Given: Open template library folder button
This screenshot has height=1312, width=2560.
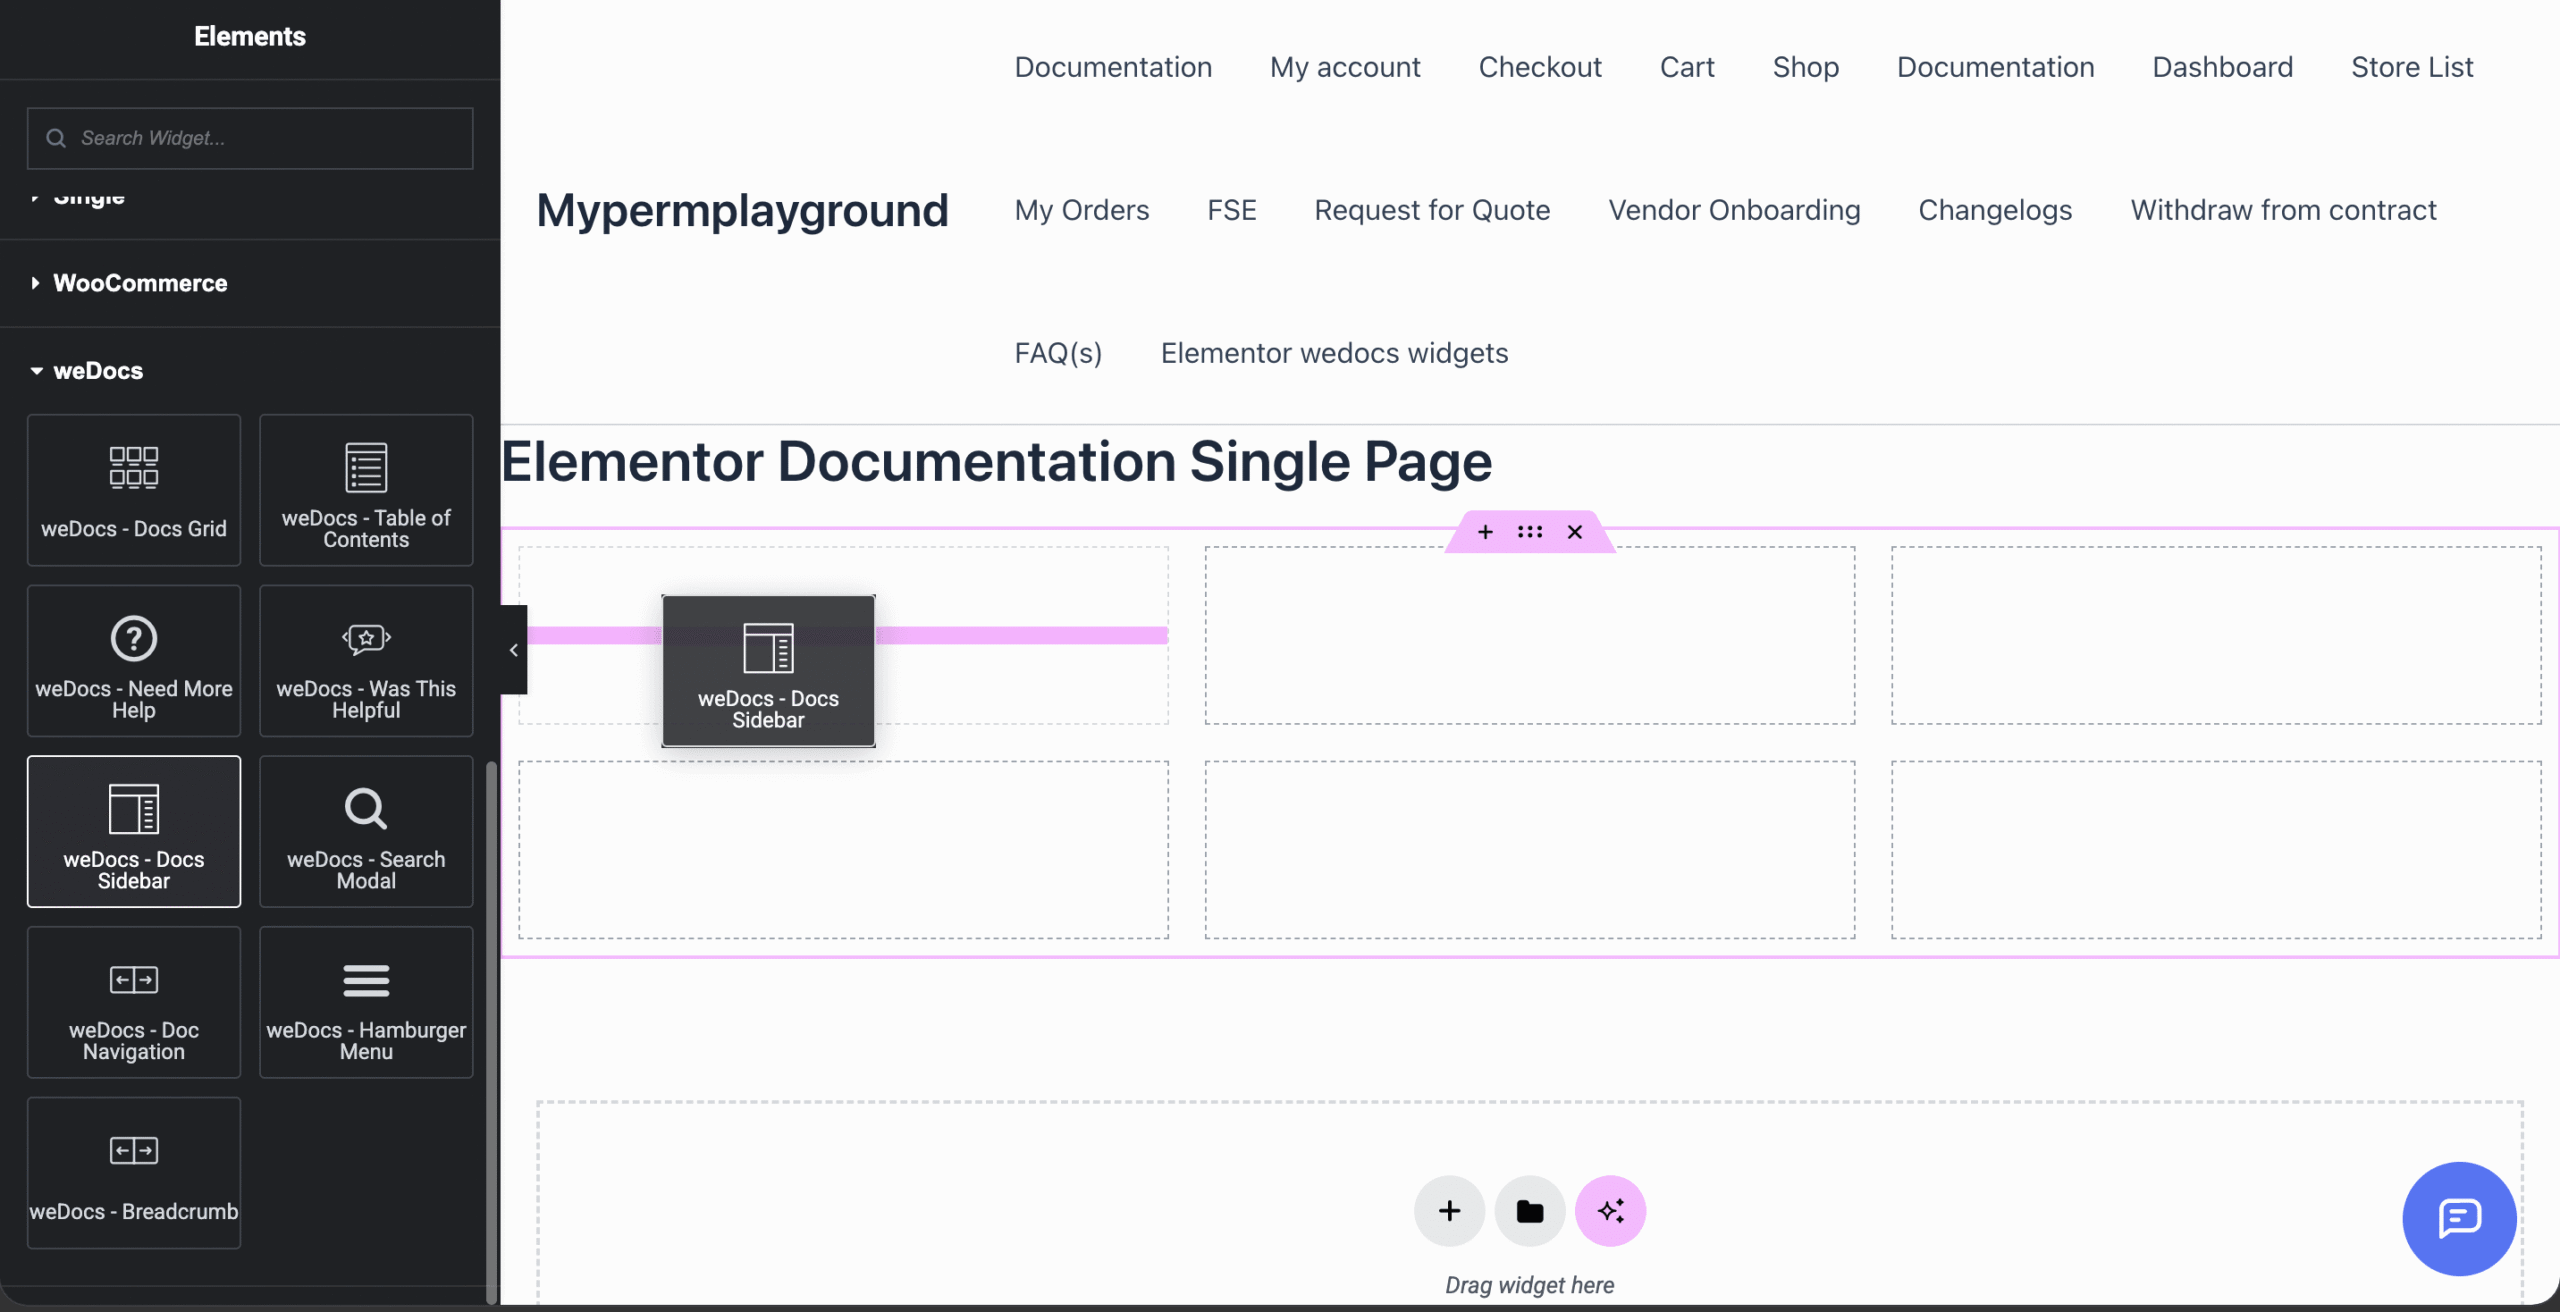Looking at the screenshot, I should click(x=1530, y=1211).
